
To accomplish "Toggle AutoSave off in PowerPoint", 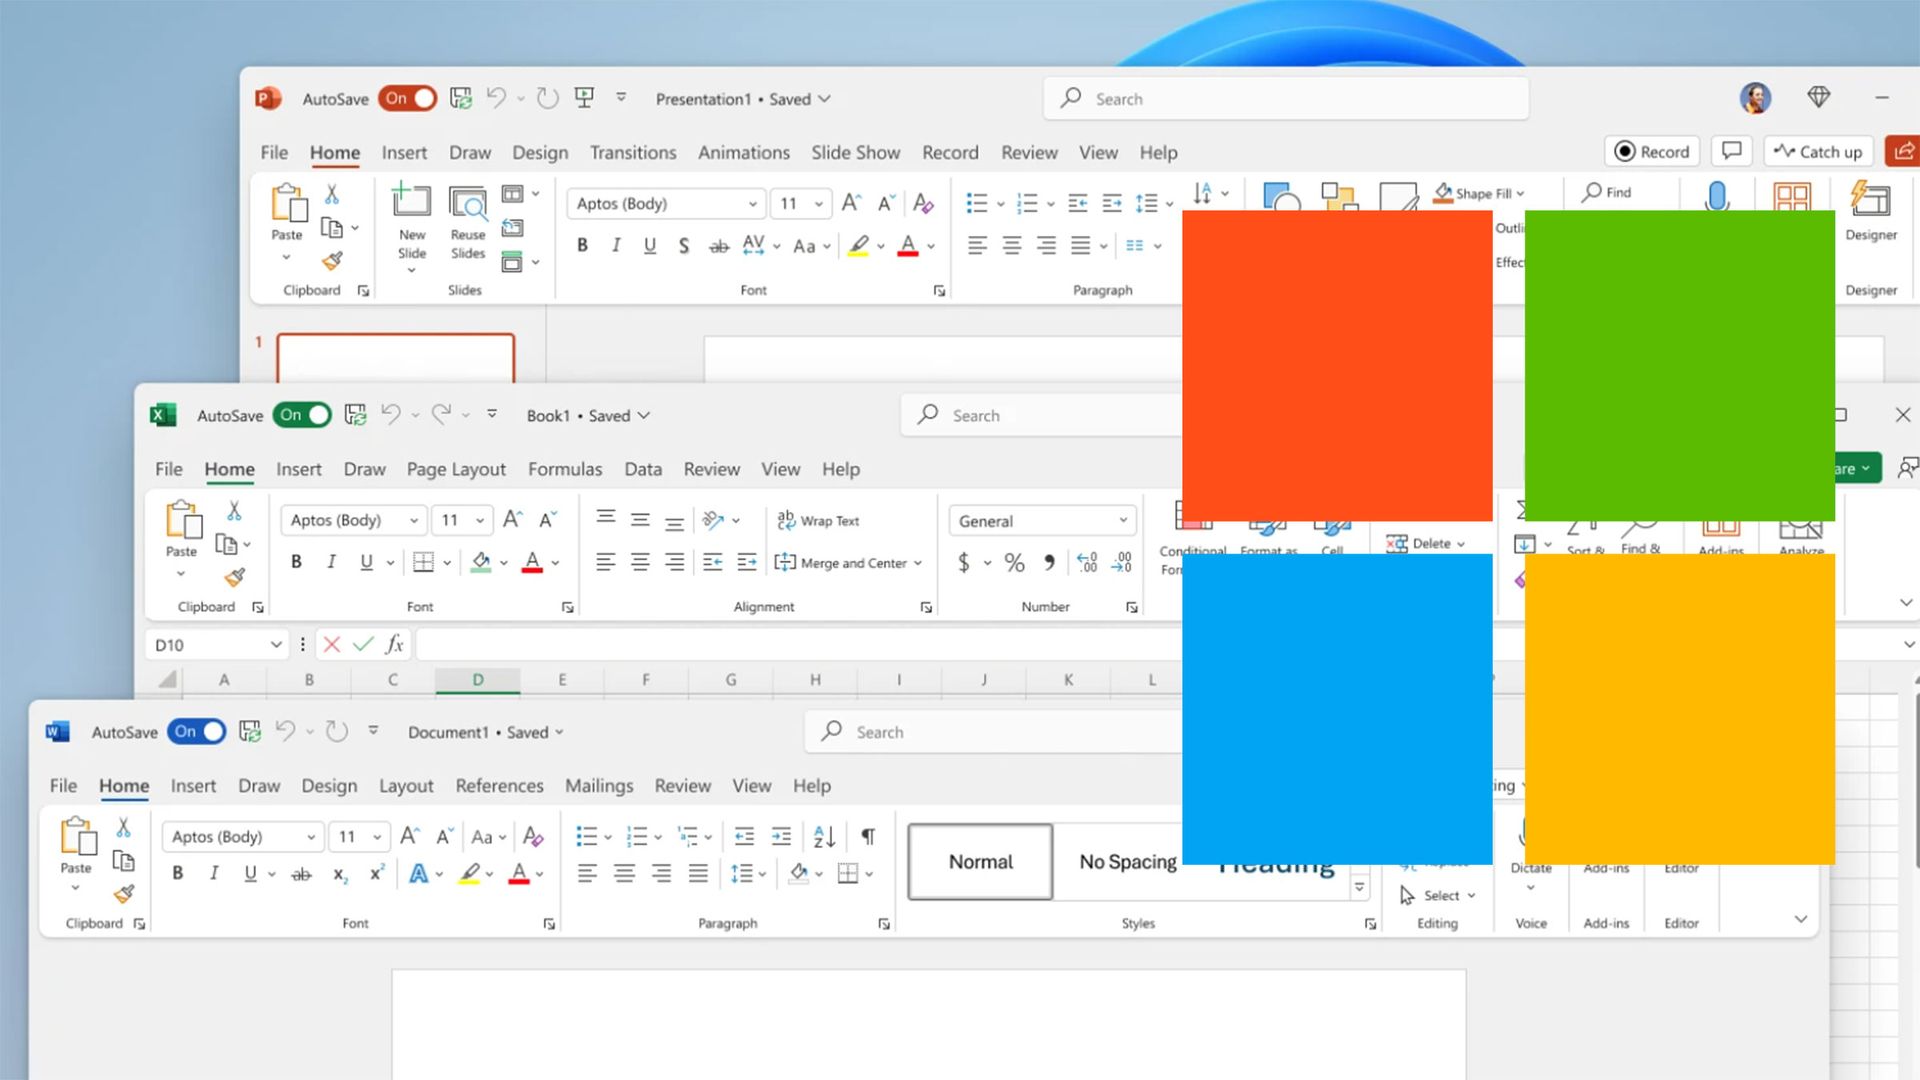I will pos(407,98).
